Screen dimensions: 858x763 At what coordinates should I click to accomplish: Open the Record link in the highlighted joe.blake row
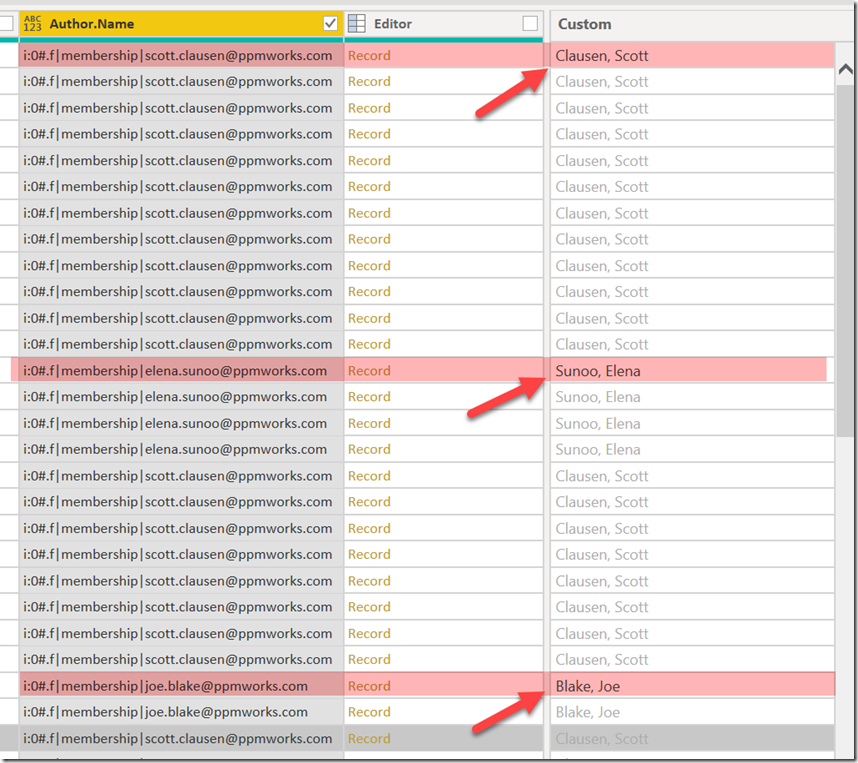(x=369, y=686)
